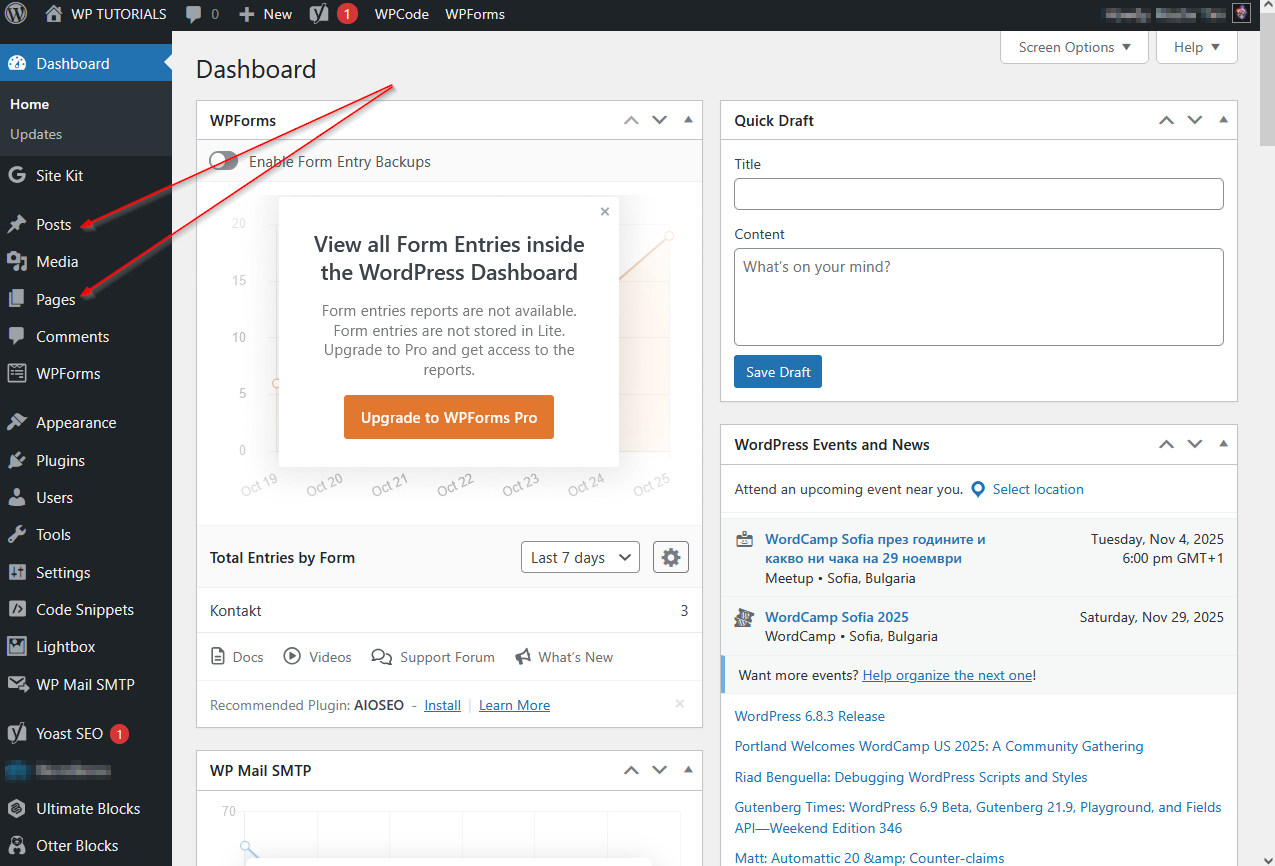Viewport: 1275px width, 866px height.
Task: Open Plugins in the sidebar menu
Action: 60,461
